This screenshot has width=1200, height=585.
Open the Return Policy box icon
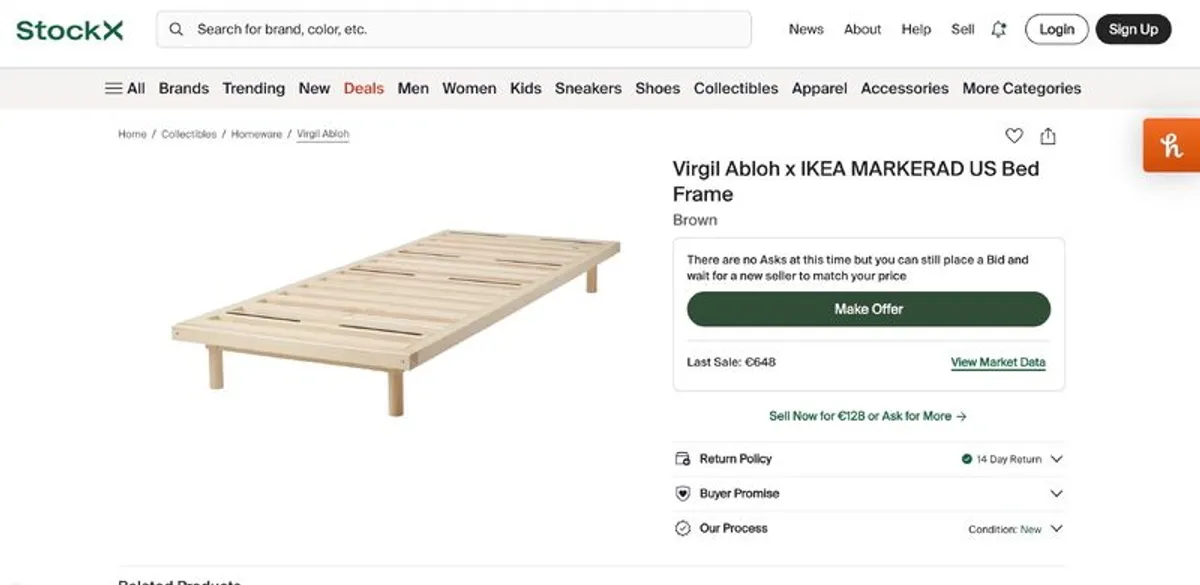pos(683,458)
